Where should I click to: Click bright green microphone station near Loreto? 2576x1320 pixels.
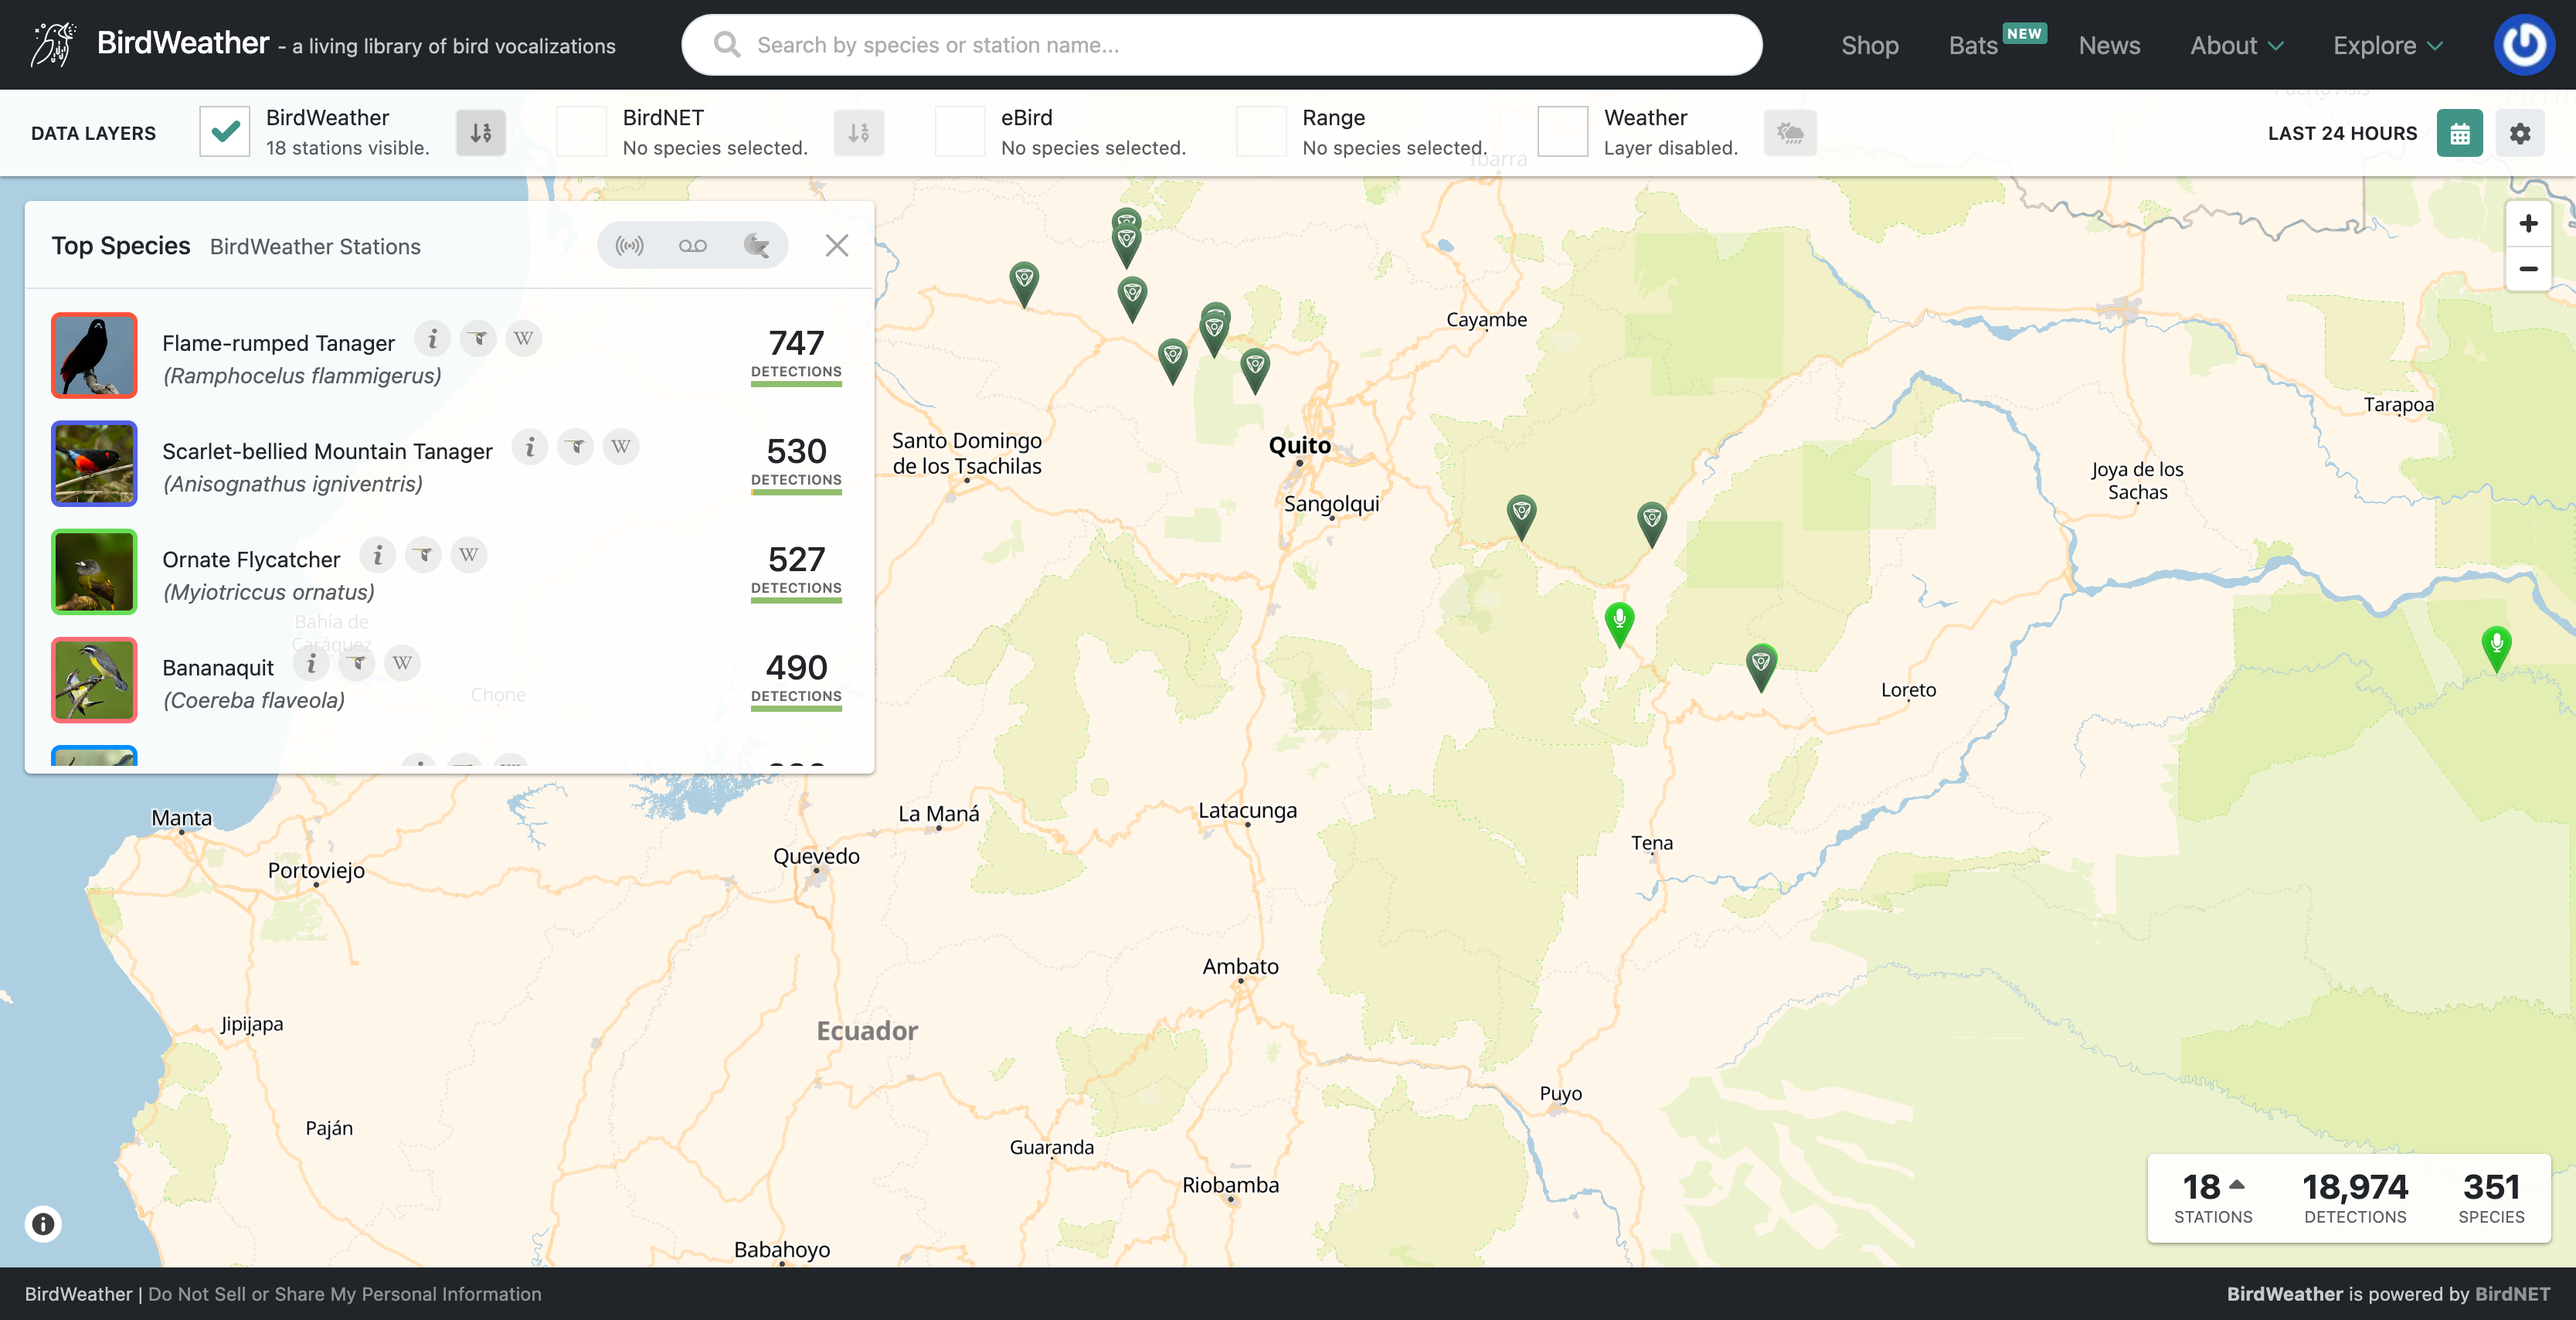click(x=1619, y=624)
